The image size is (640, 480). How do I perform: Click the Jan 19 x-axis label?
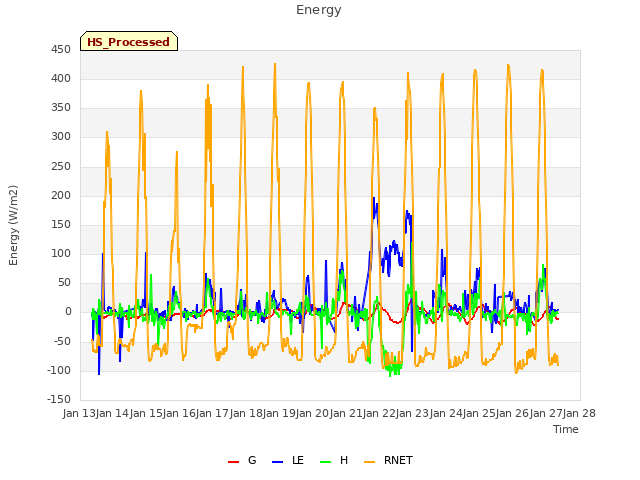pos(279,414)
